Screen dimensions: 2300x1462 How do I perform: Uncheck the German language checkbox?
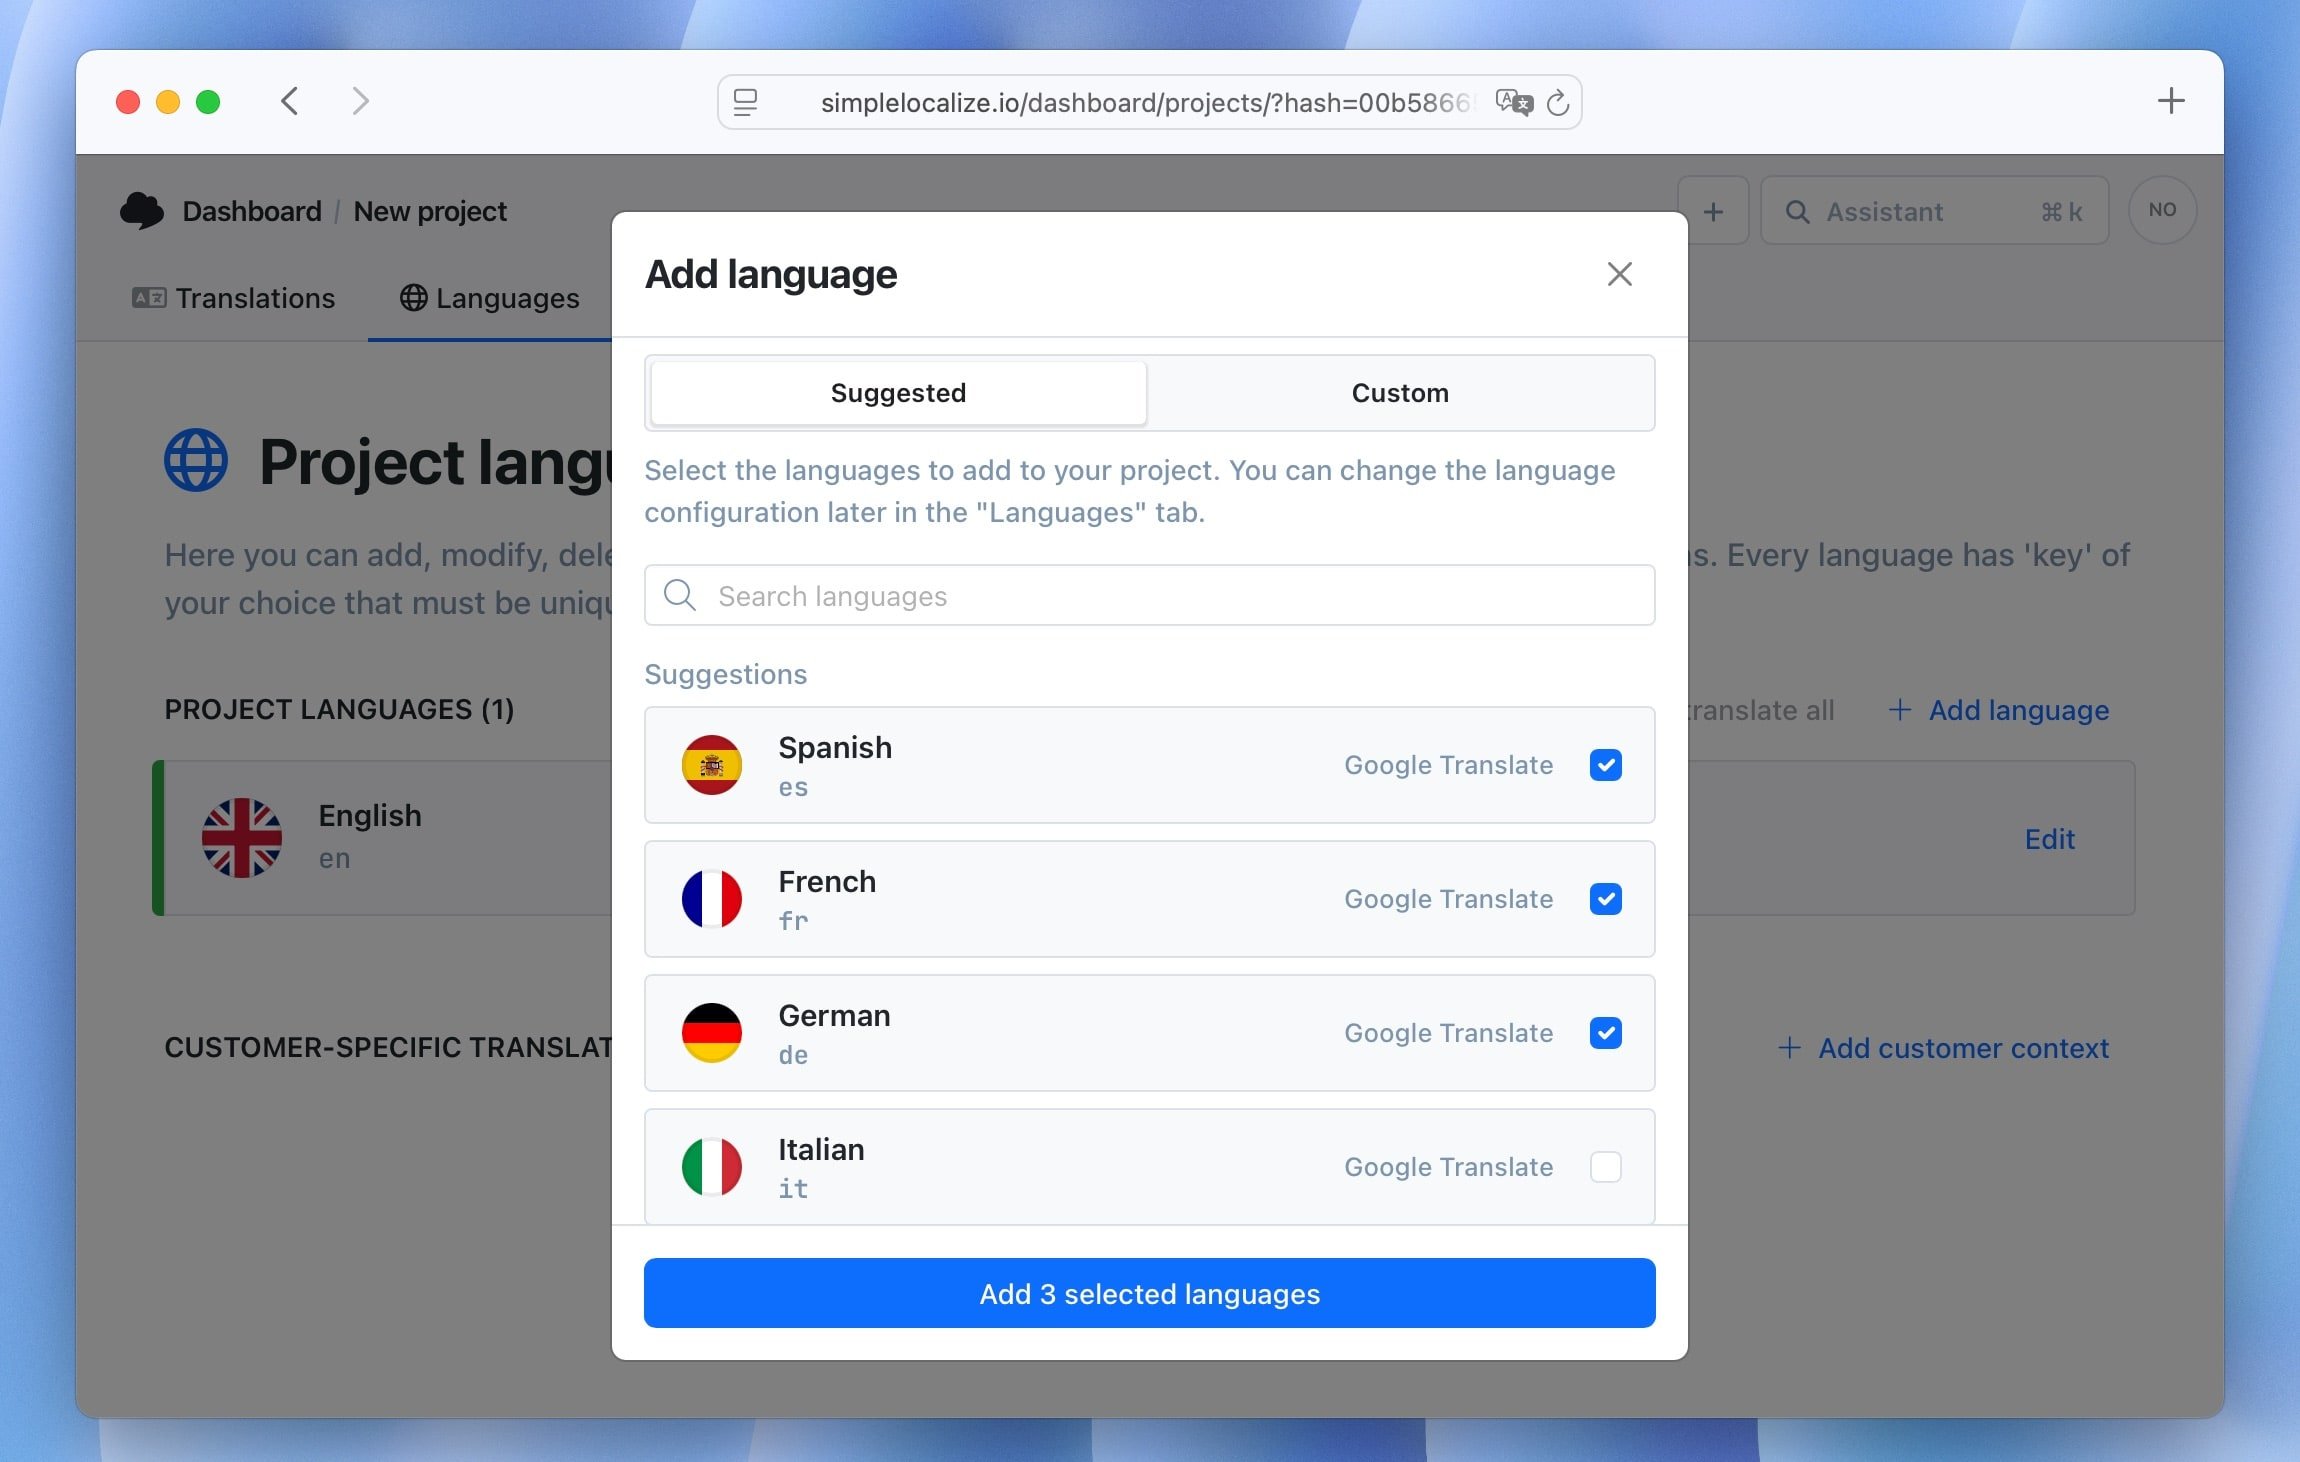(x=1605, y=1033)
